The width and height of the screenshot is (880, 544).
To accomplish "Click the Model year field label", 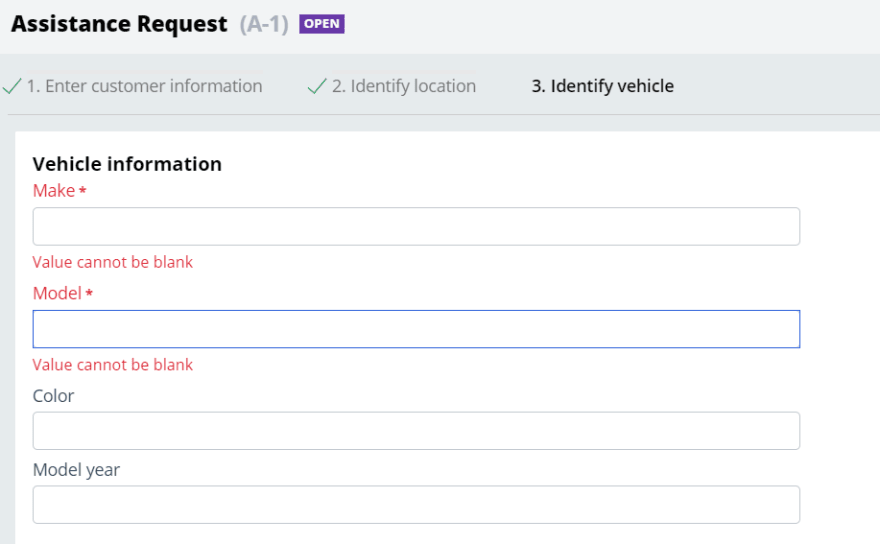I will pyautogui.click(x=76, y=470).
